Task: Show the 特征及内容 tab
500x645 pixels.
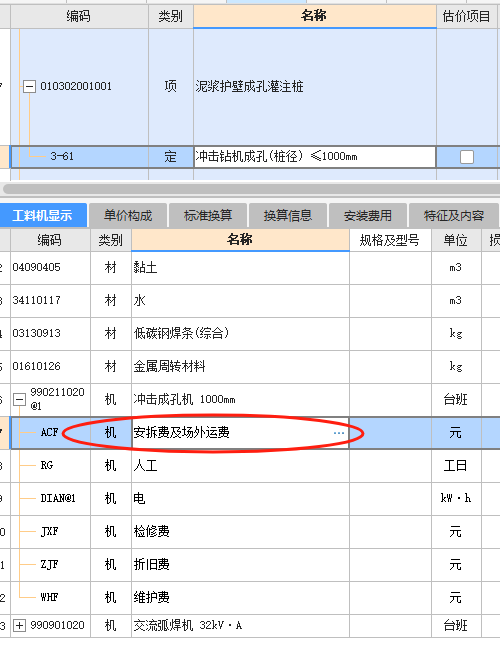Action: click(x=454, y=215)
